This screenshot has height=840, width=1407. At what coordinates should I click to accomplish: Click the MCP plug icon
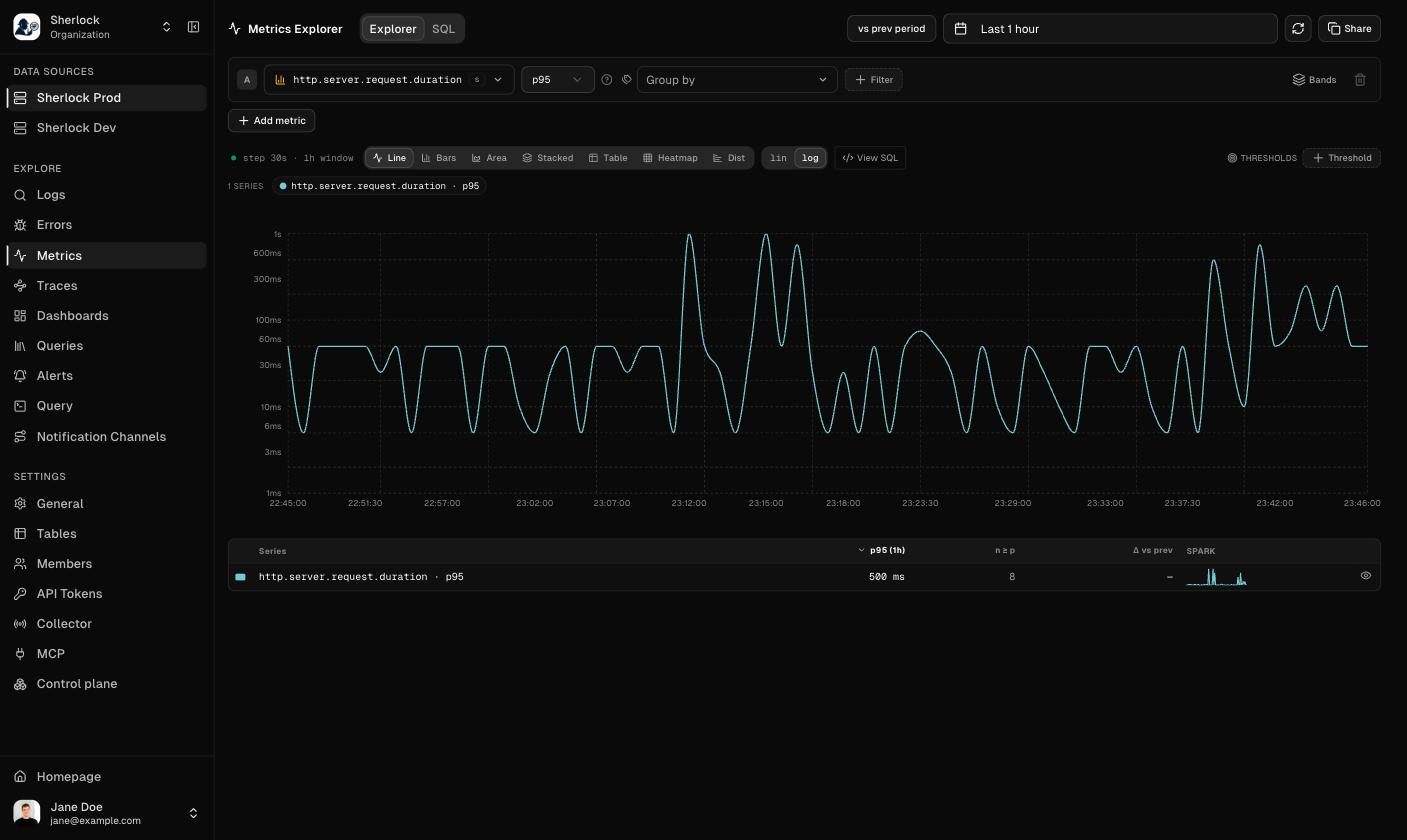[20, 654]
